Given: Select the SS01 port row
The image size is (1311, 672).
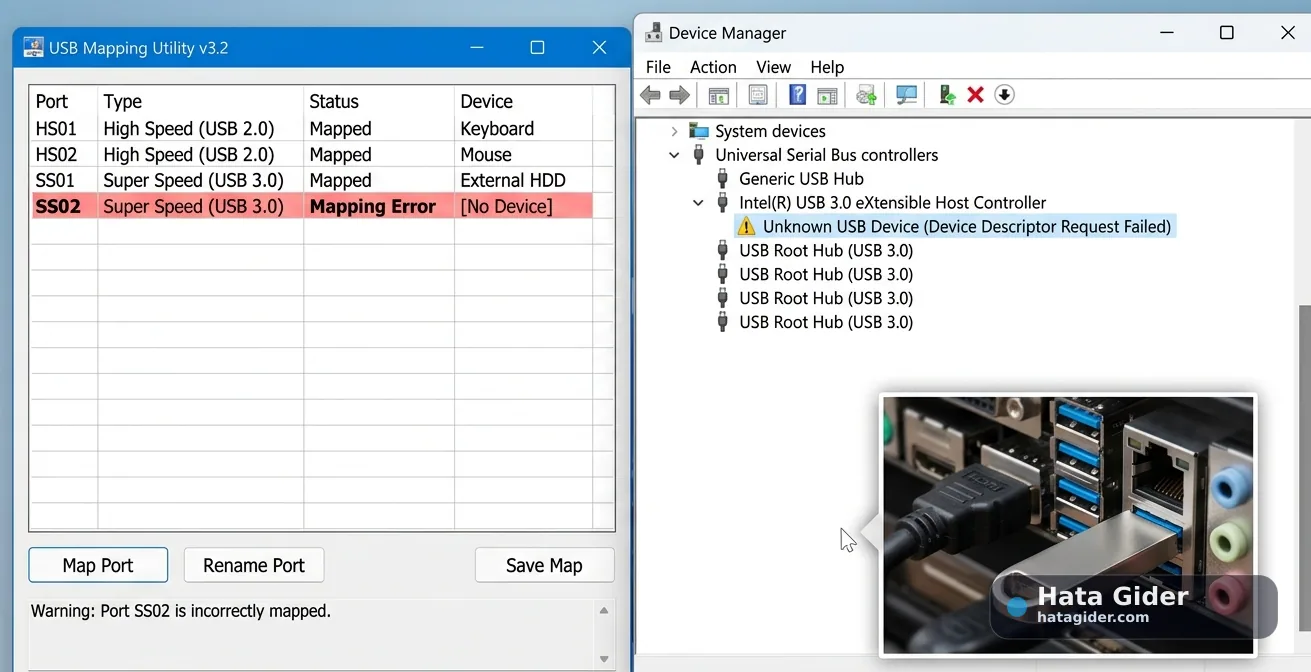Looking at the screenshot, I should pyautogui.click(x=311, y=181).
